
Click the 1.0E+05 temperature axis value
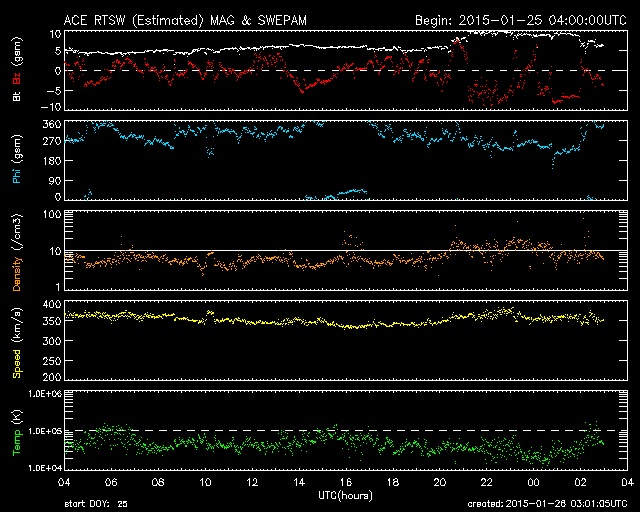coord(45,431)
